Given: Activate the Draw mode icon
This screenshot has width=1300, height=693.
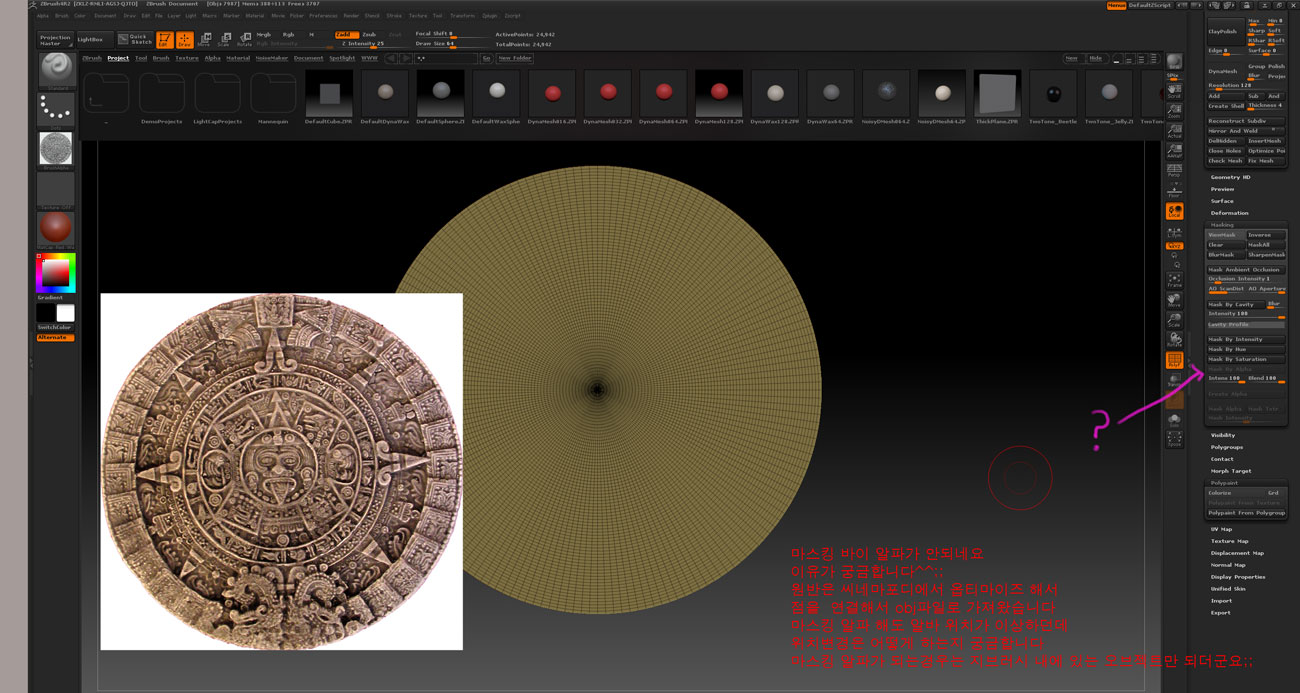Looking at the screenshot, I should 184,40.
